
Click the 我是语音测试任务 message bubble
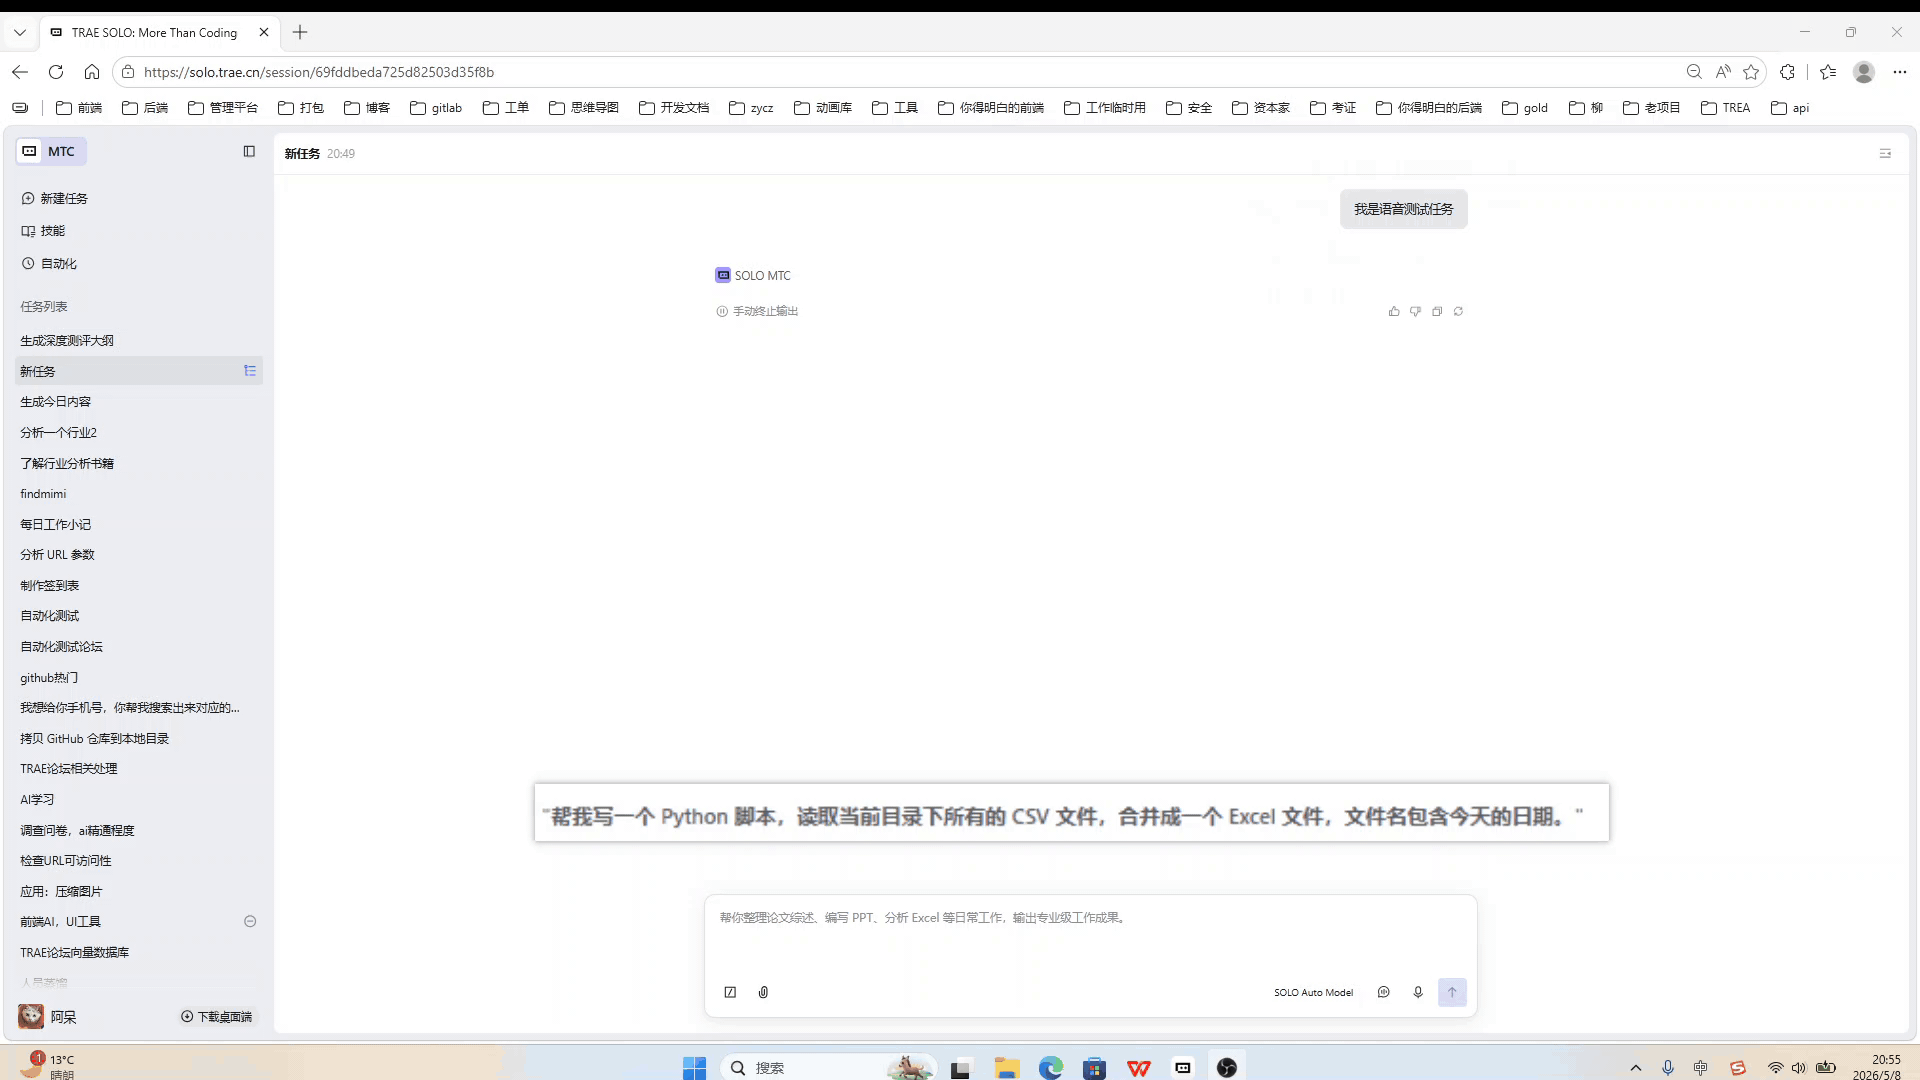pos(1403,209)
